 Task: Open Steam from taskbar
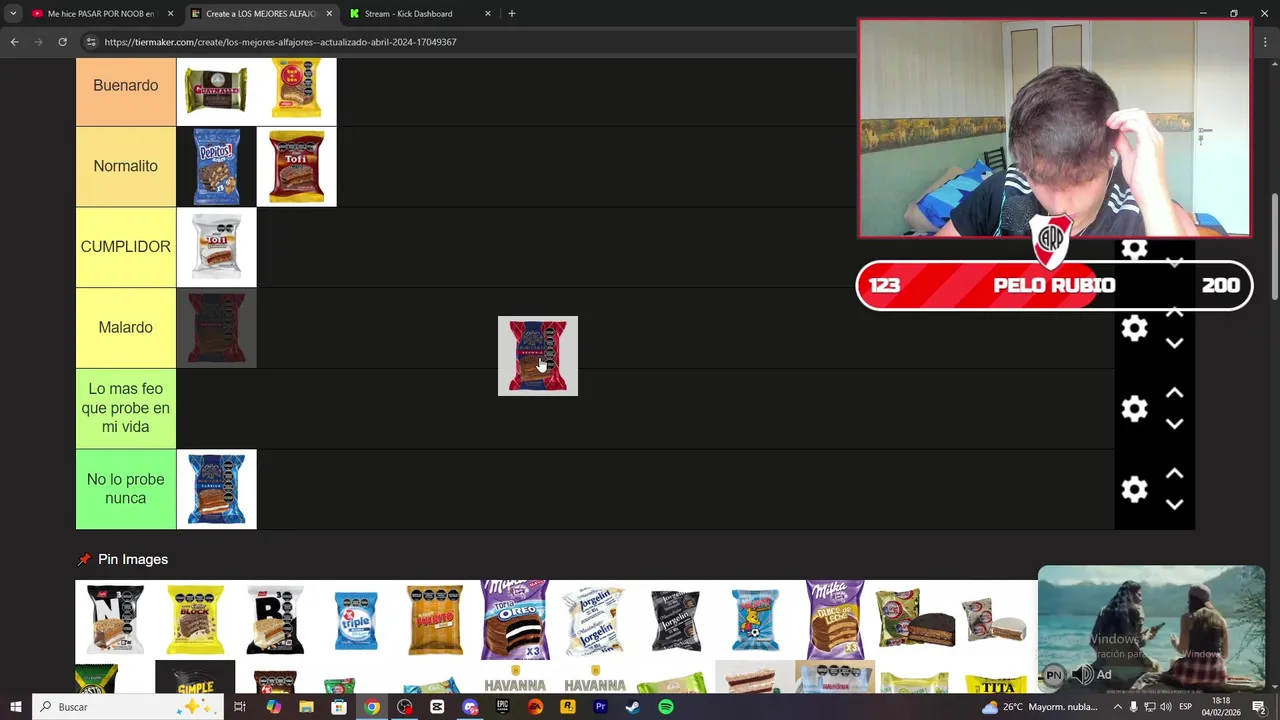coord(633,707)
